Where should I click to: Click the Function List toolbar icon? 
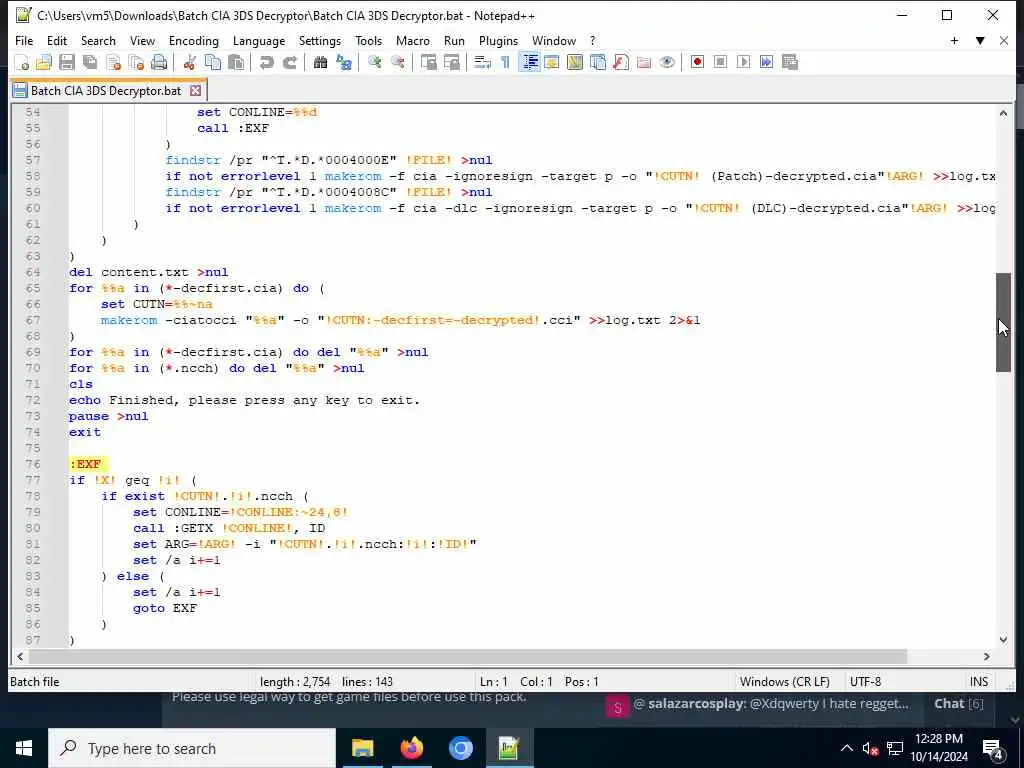[x=621, y=62]
